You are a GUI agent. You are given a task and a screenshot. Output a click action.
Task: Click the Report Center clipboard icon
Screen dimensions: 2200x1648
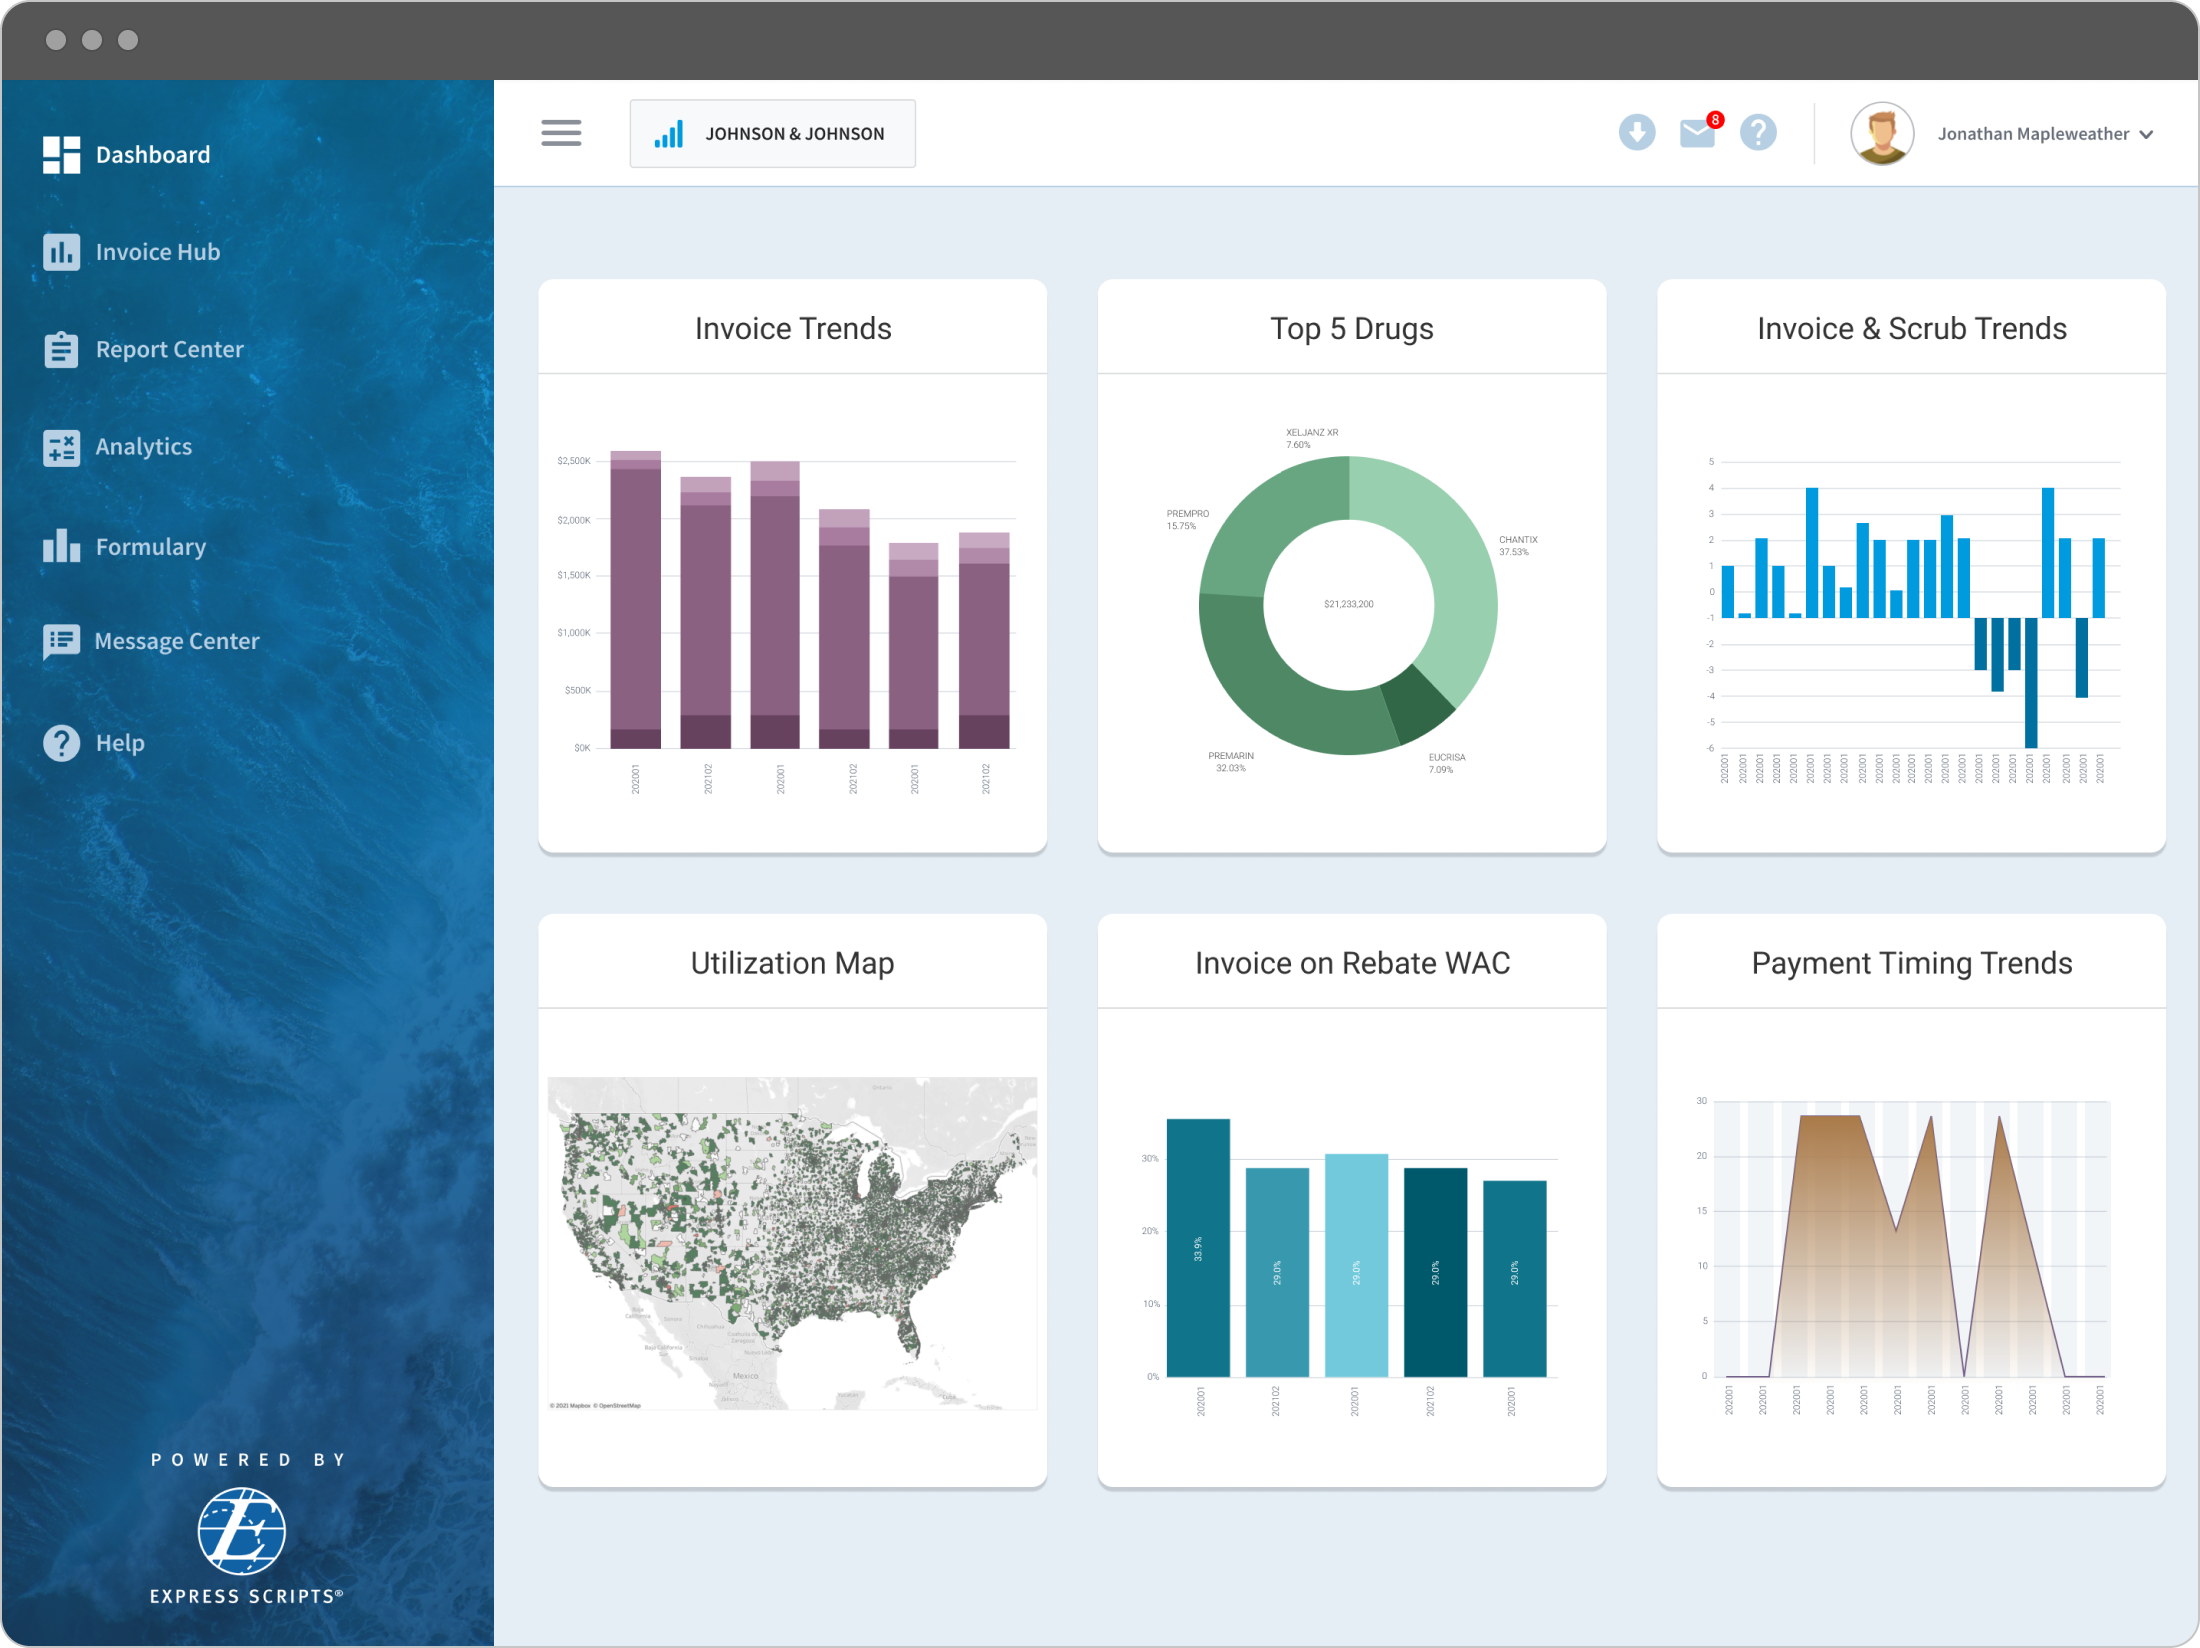pos(61,349)
